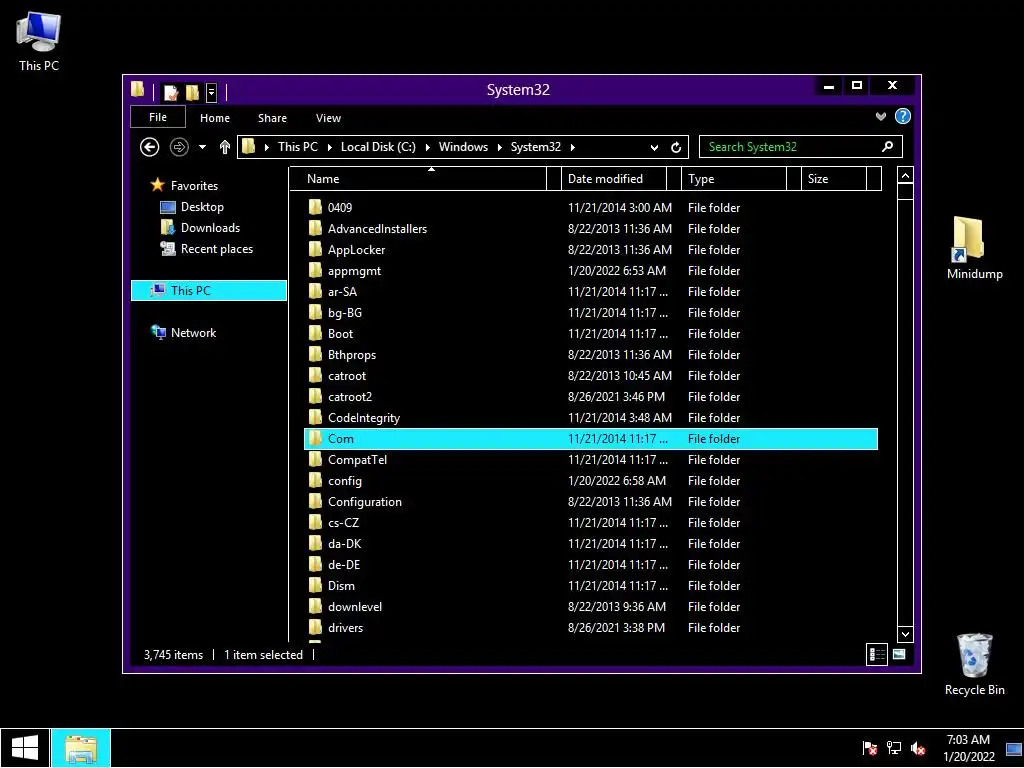Open Help with the question mark icon
The image size is (1024, 768).
pos(903,116)
